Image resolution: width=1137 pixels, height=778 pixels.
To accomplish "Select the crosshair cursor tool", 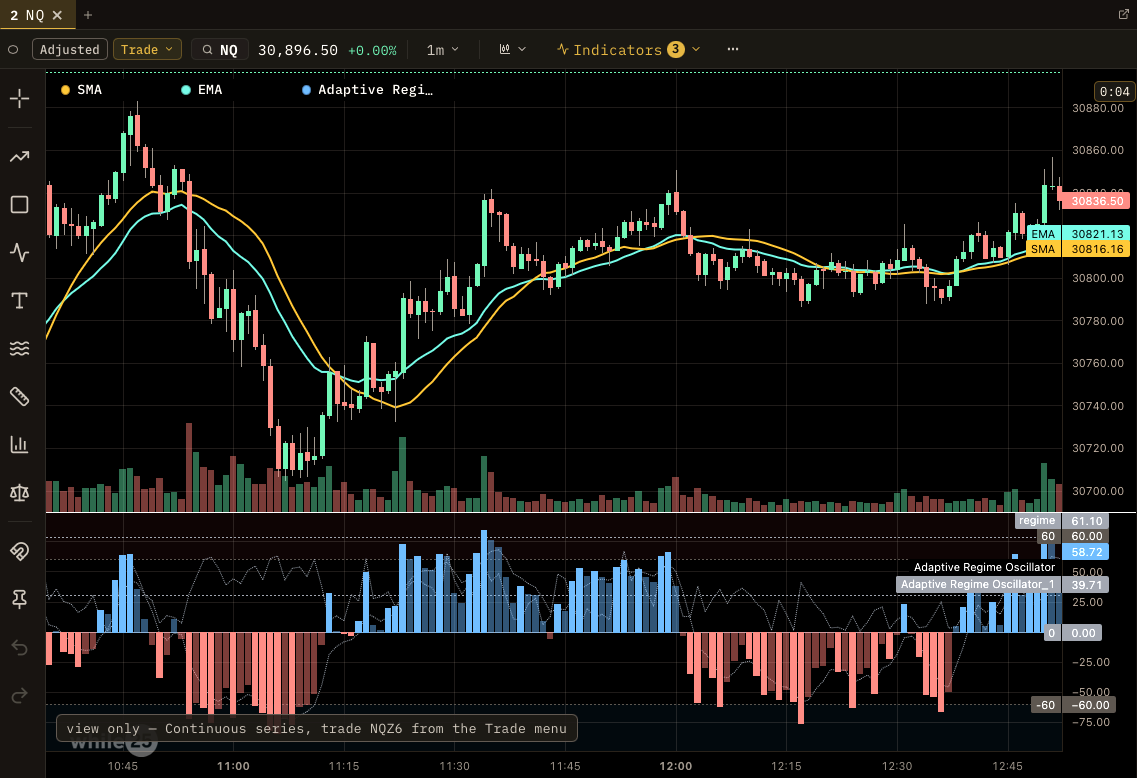I will (20, 98).
